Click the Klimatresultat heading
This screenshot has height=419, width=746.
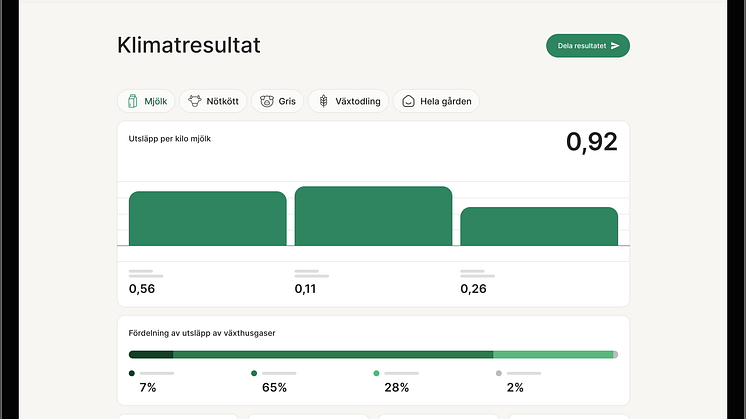click(189, 46)
